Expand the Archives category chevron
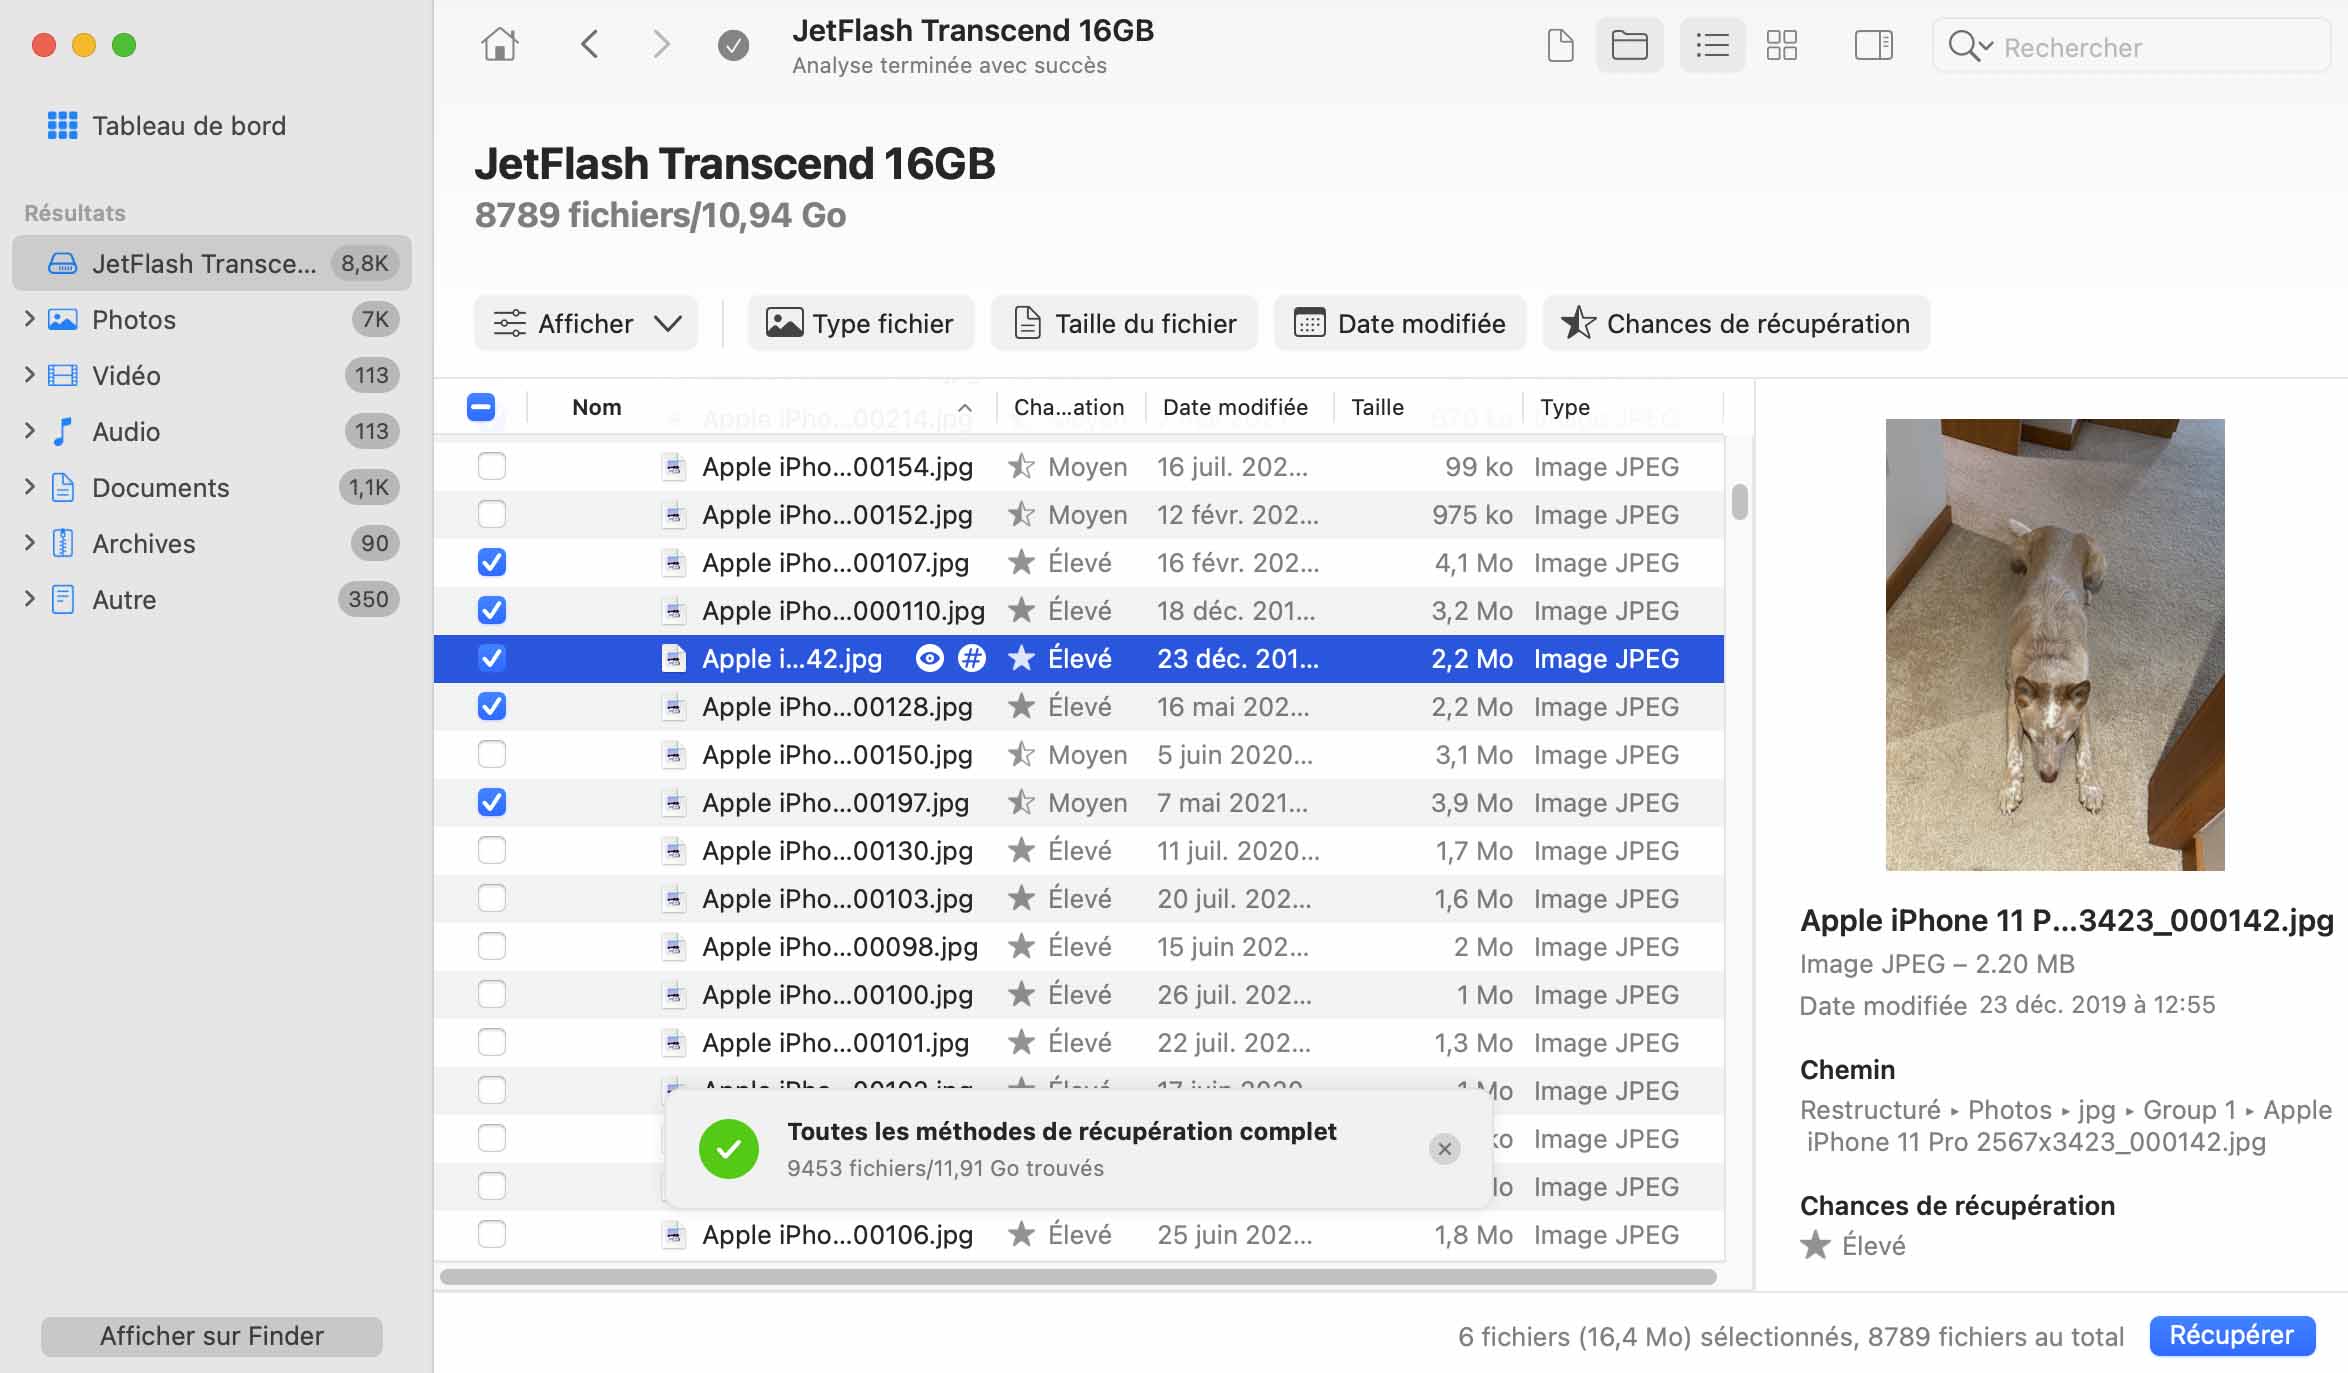This screenshot has width=2348, height=1373. pos(29,543)
